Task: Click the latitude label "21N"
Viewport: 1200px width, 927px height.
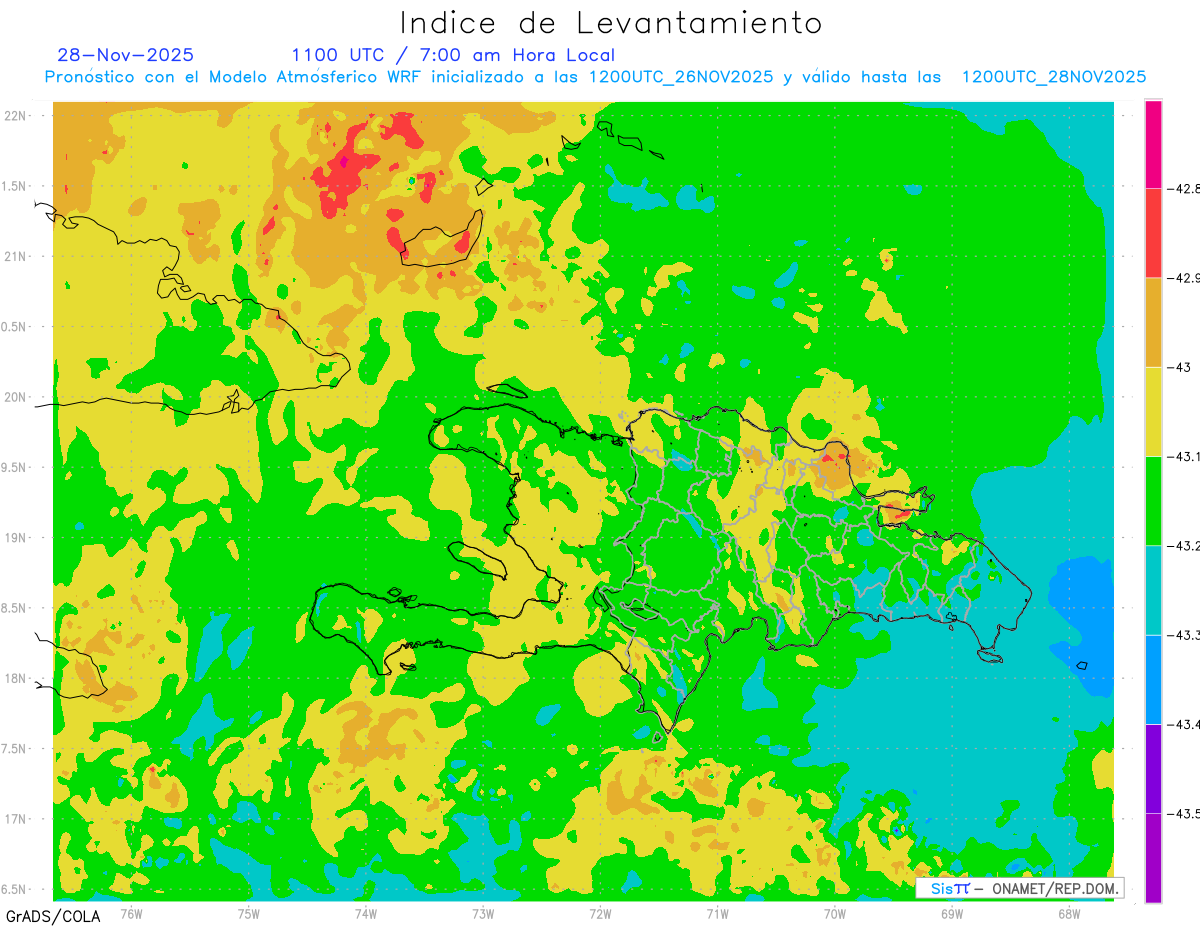Action: click(x=15, y=256)
